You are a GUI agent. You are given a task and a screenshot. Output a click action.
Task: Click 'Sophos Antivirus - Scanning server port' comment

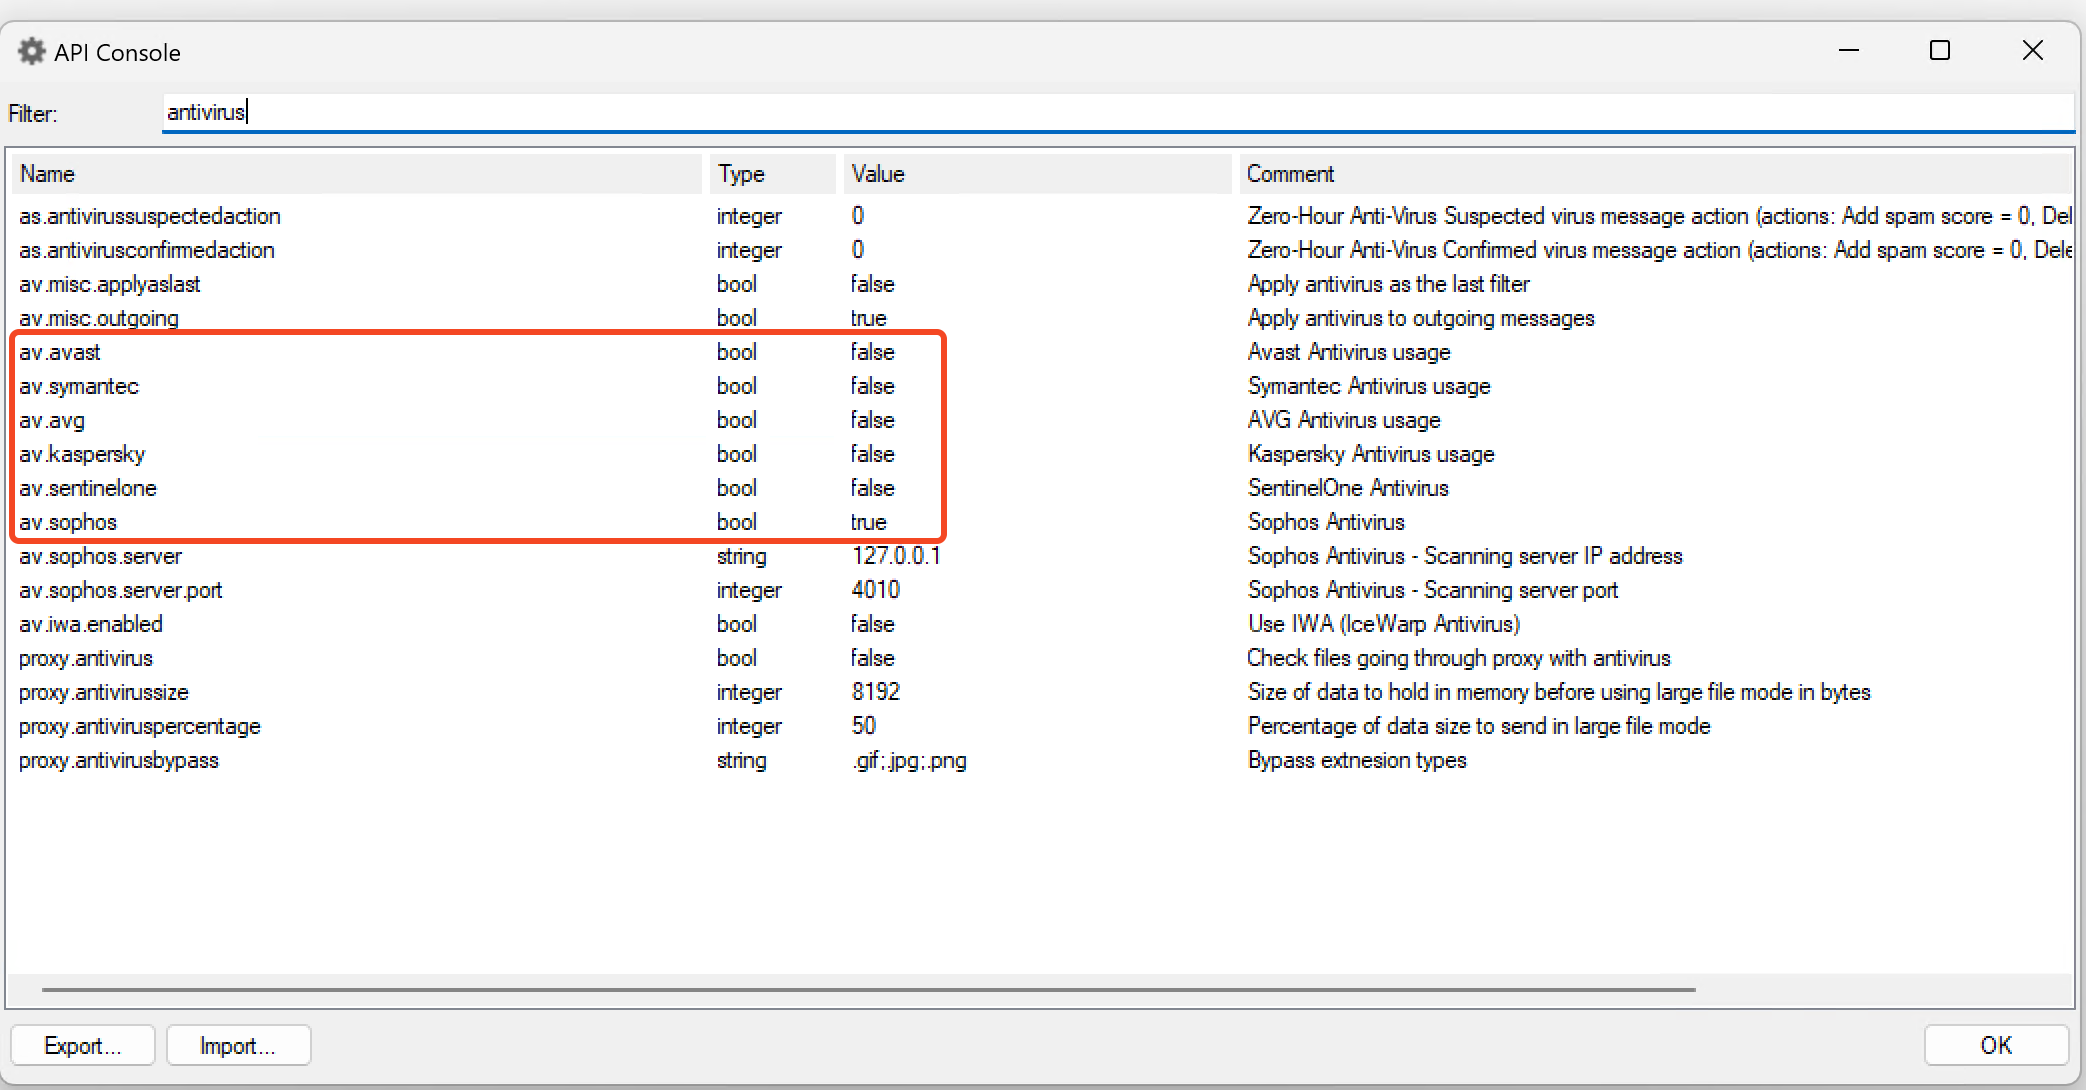pyautogui.click(x=1433, y=590)
